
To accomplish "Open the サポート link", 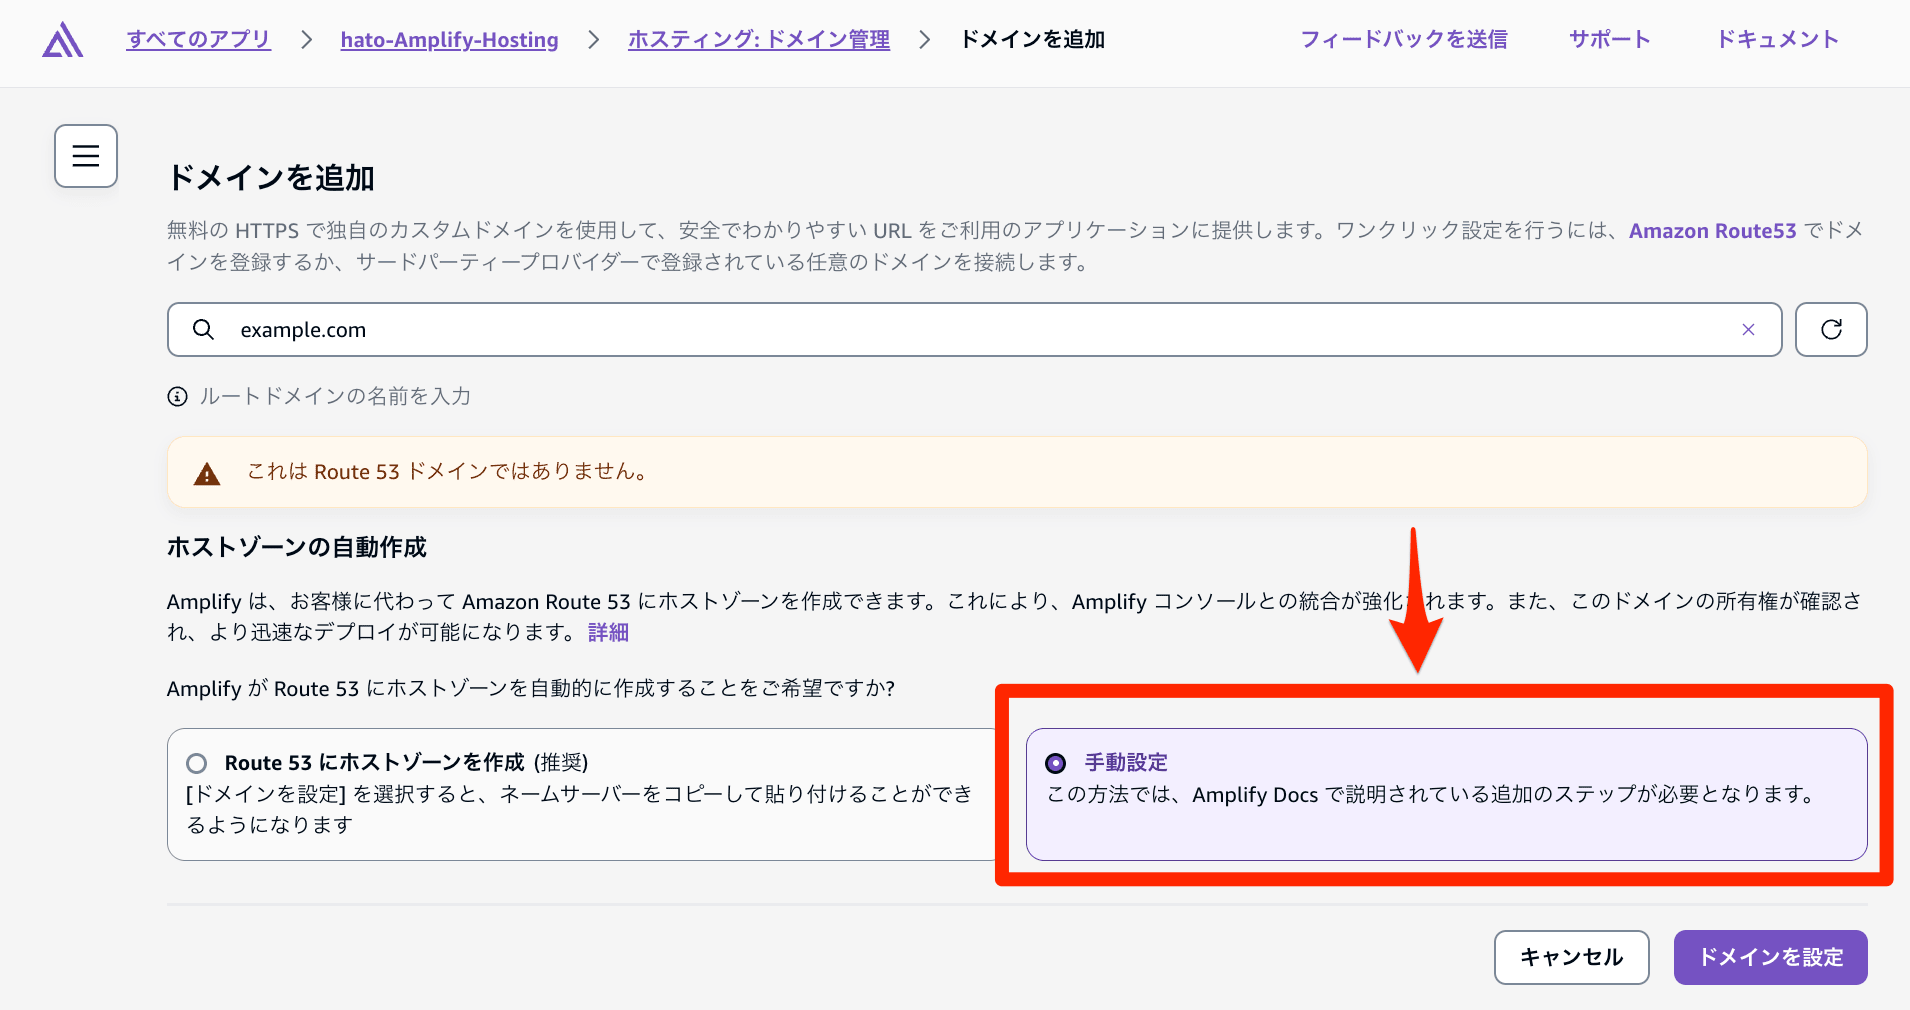I will coord(1609,39).
